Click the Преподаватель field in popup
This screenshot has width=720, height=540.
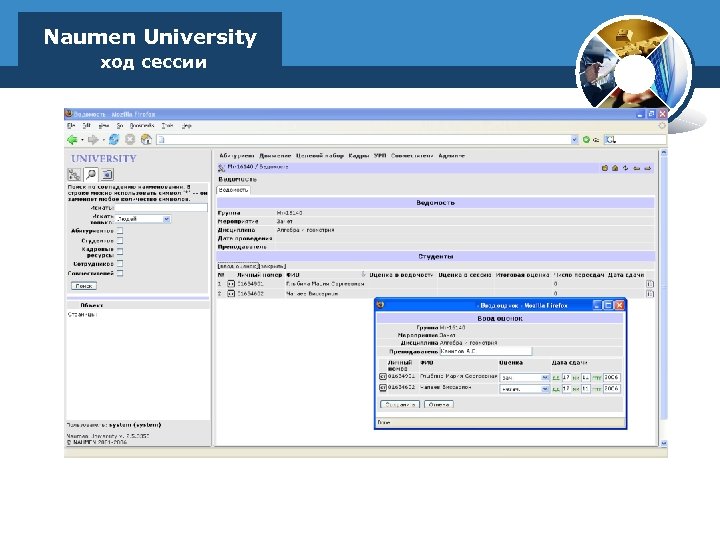point(486,351)
